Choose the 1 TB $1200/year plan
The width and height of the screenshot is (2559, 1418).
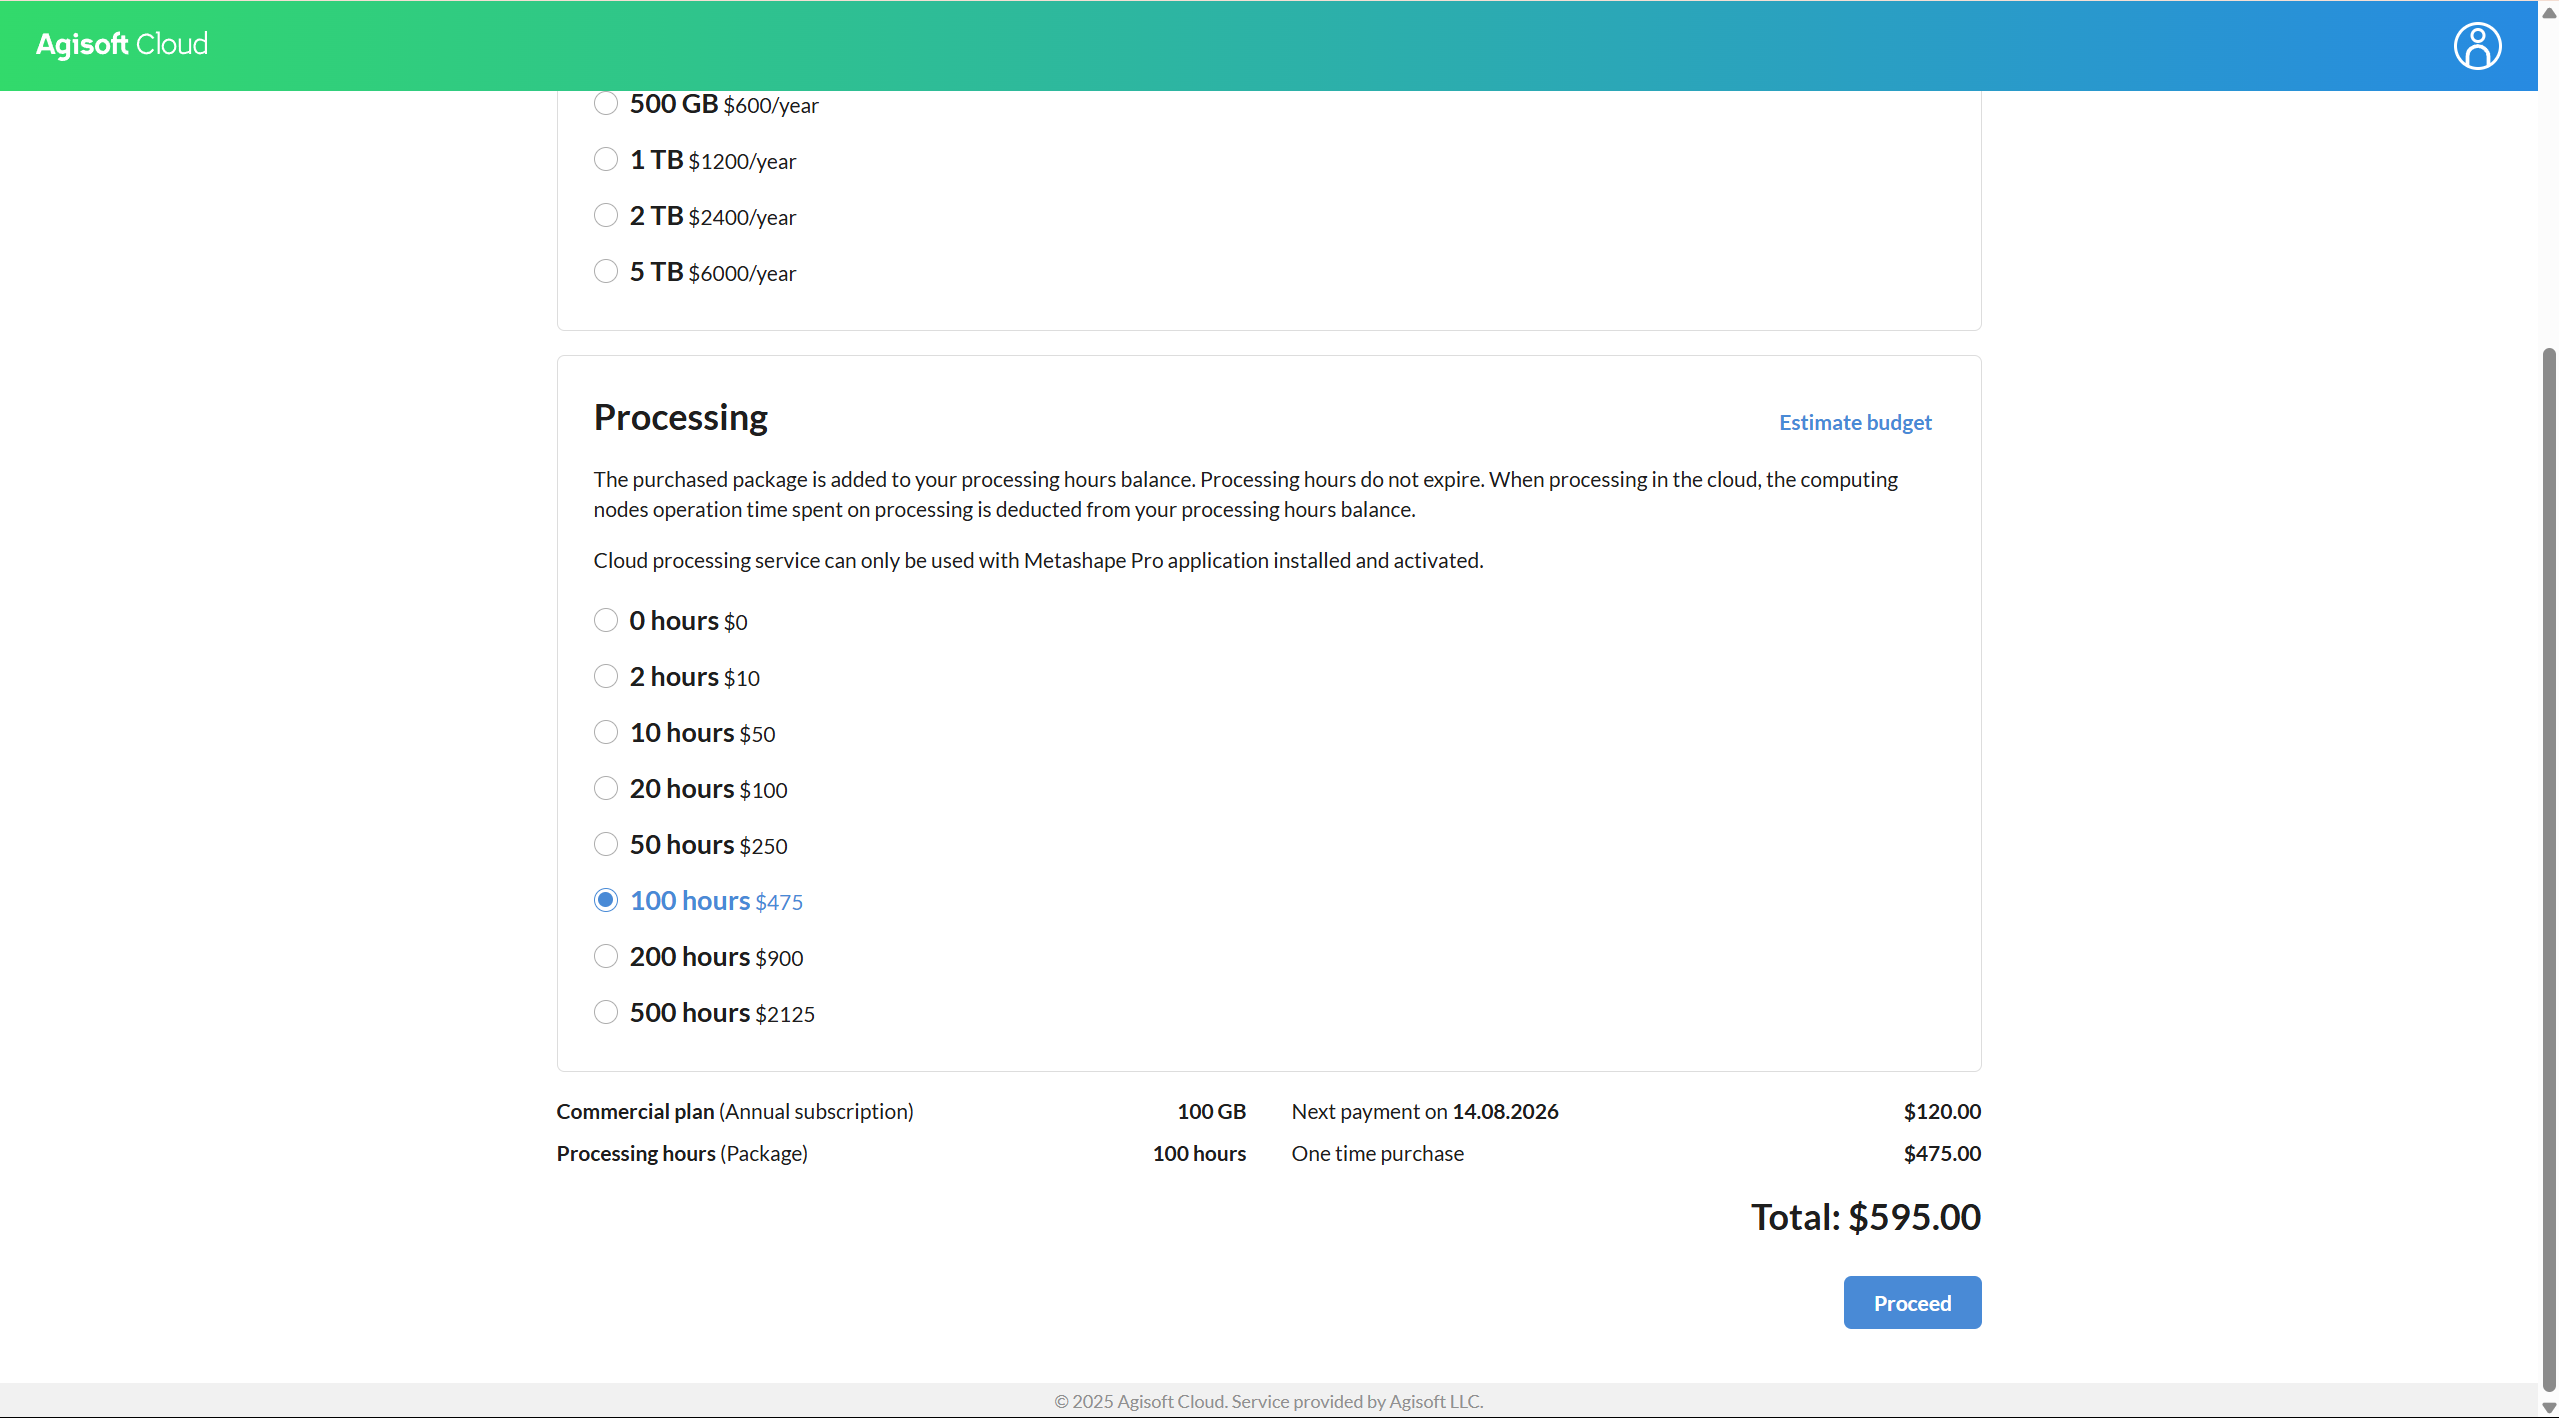pos(605,159)
